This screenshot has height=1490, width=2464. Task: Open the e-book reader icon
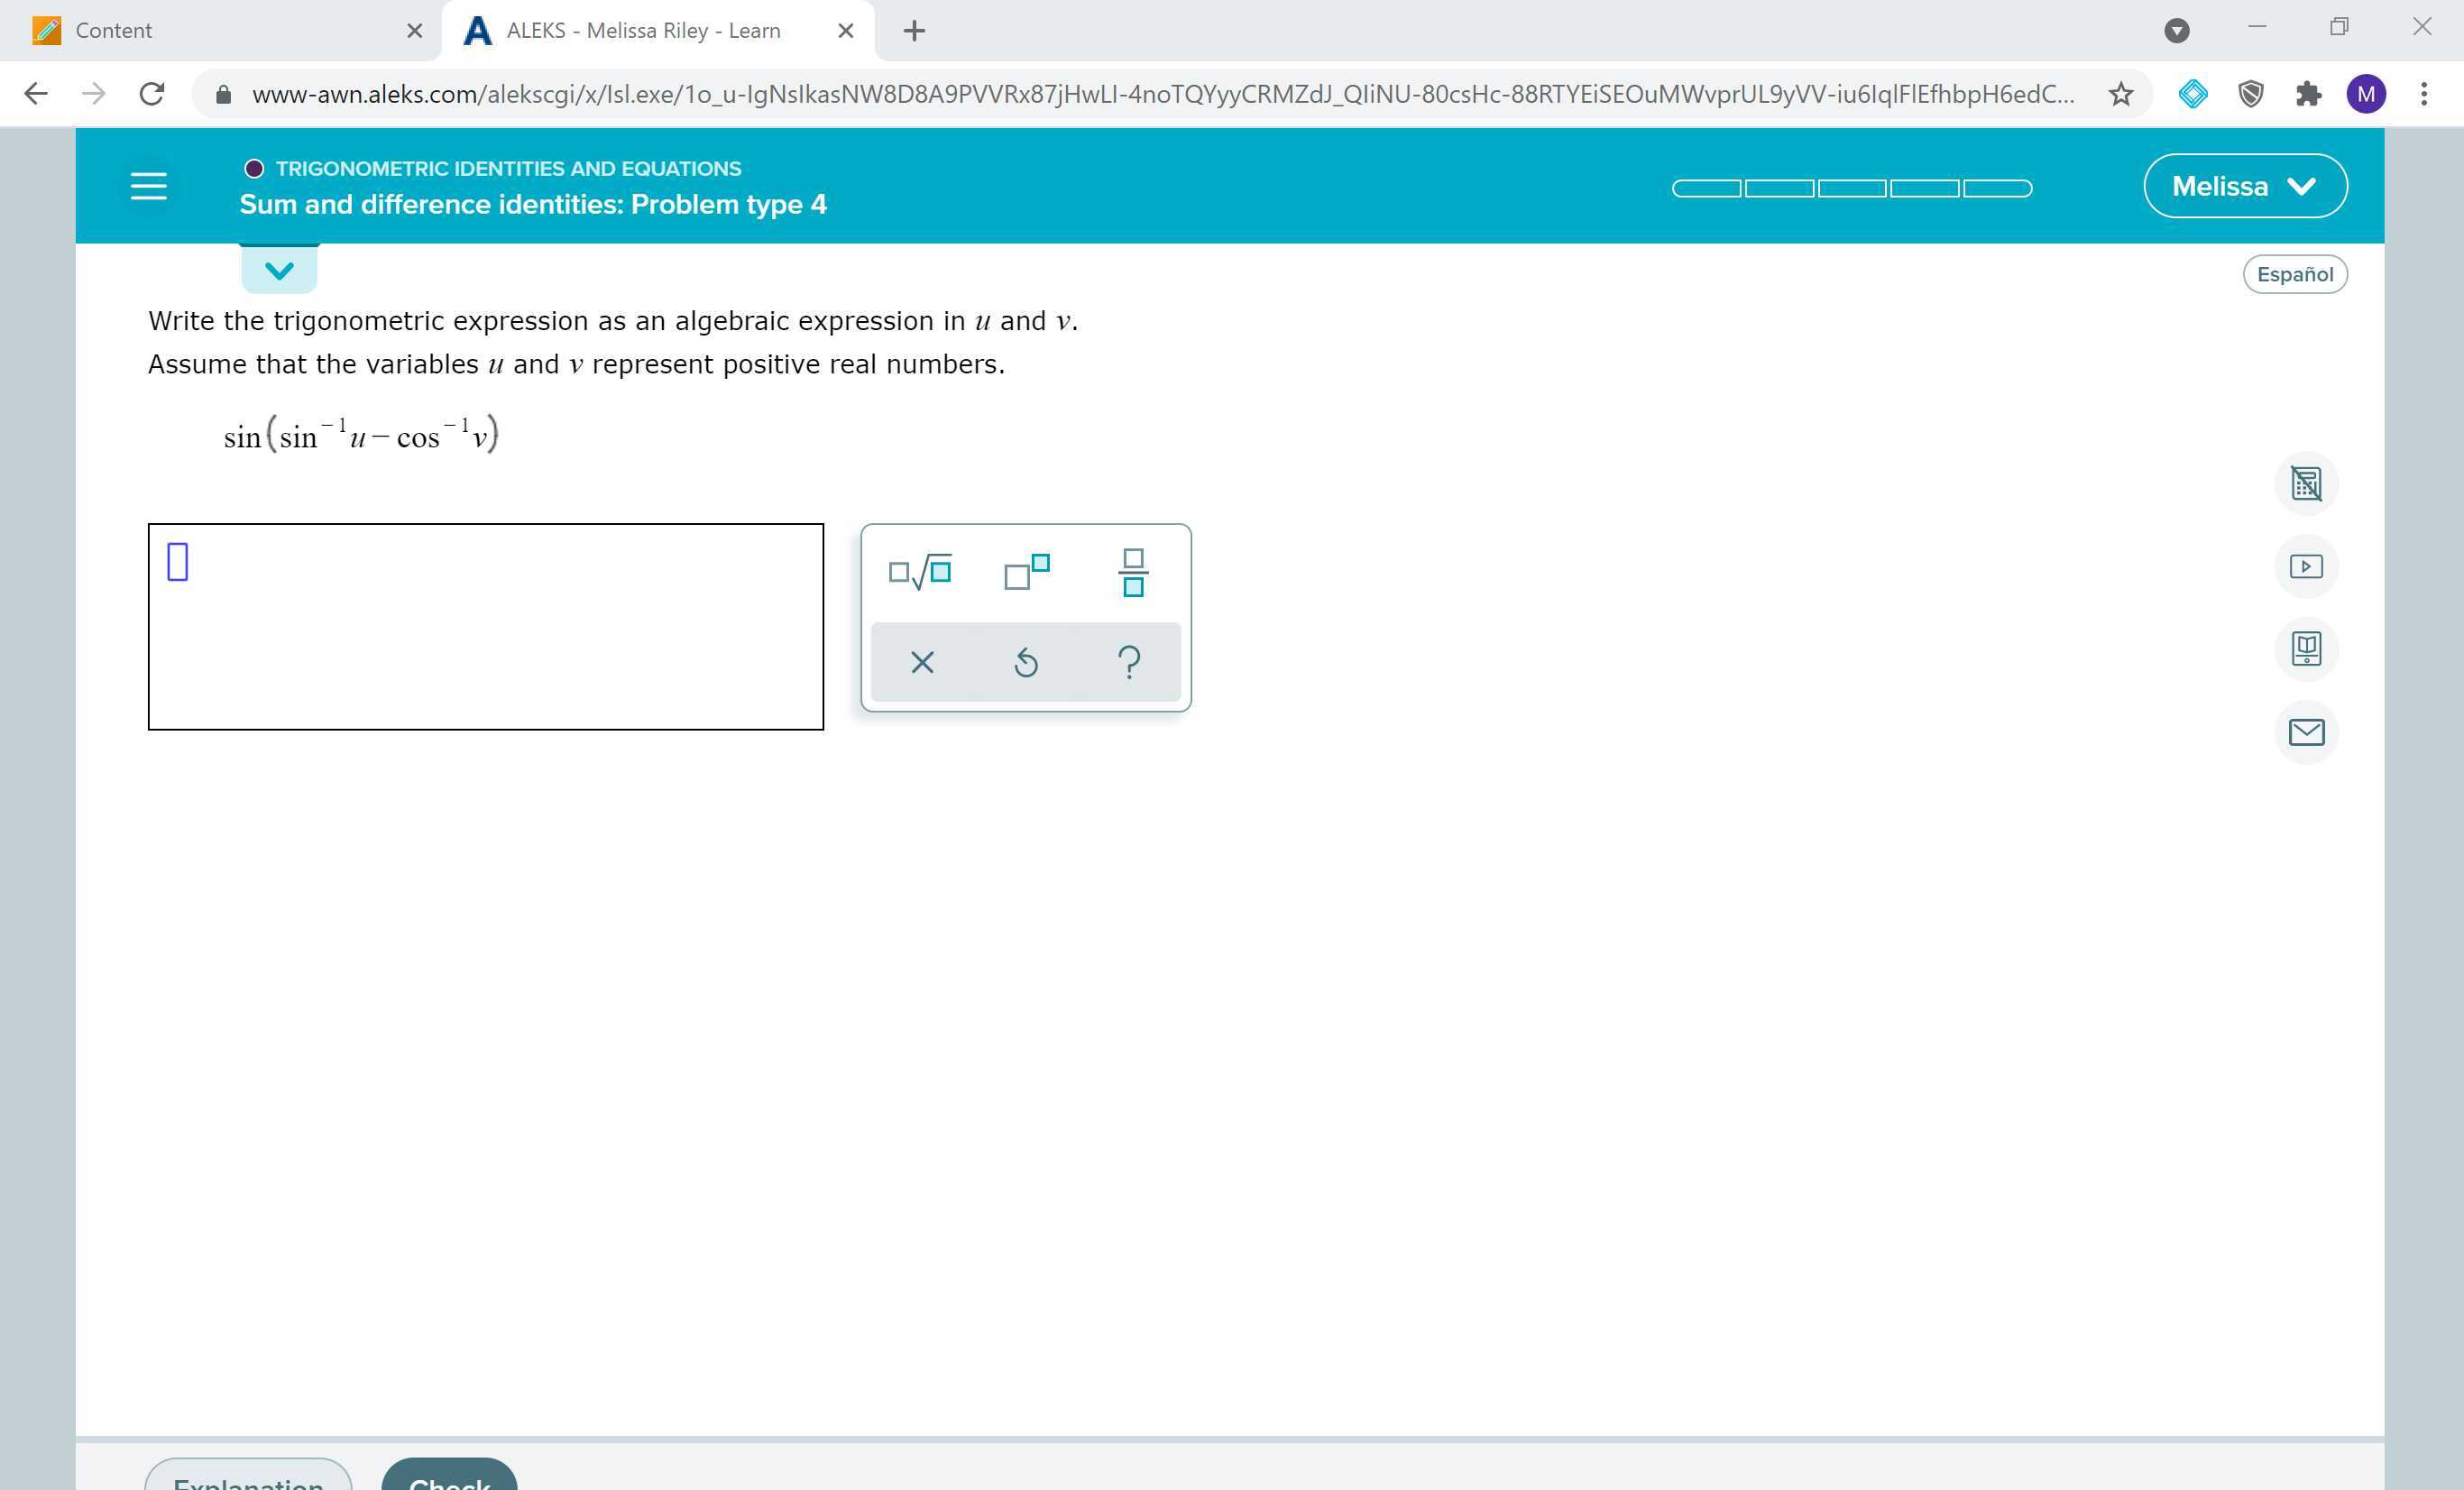(2307, 648)
